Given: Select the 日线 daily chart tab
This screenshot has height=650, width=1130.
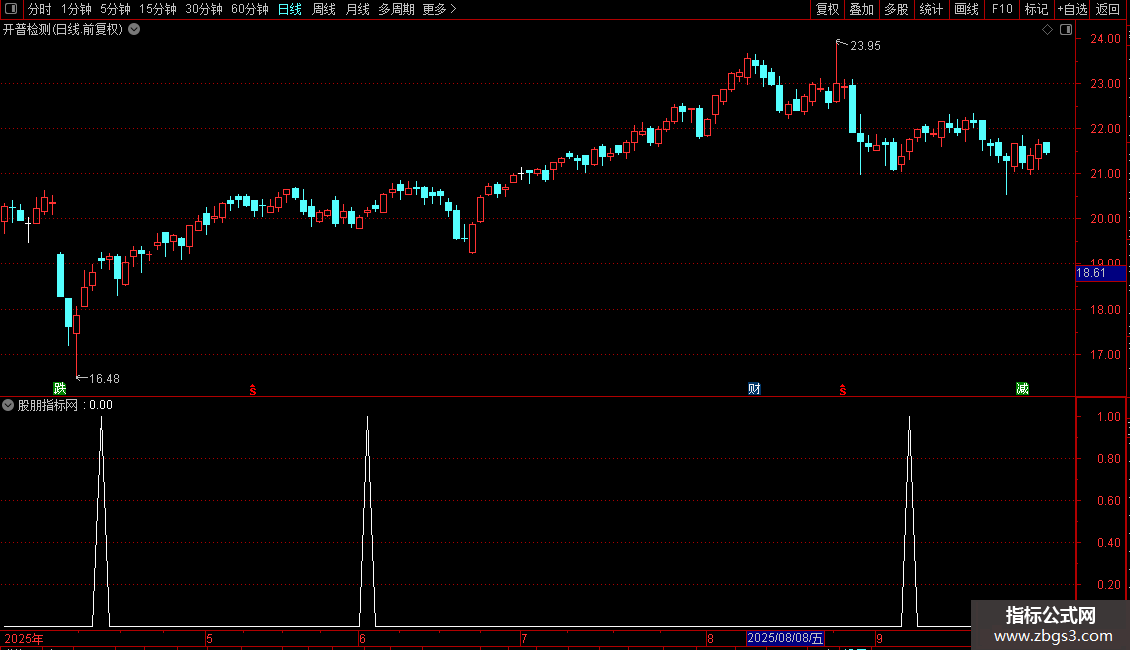Looking at the screenshot, I should tap(290, 9).
